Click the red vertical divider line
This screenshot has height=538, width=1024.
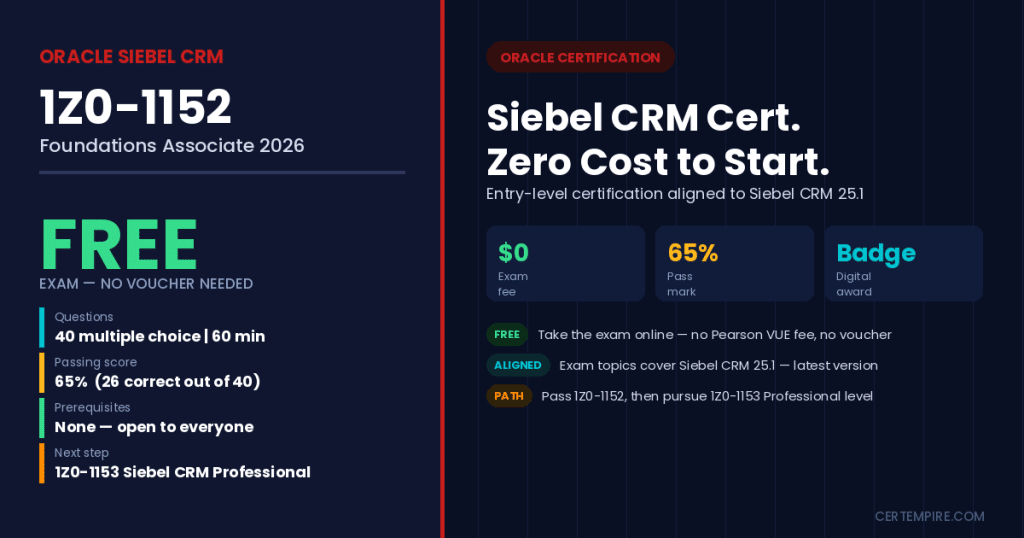(x=442, y=269)
